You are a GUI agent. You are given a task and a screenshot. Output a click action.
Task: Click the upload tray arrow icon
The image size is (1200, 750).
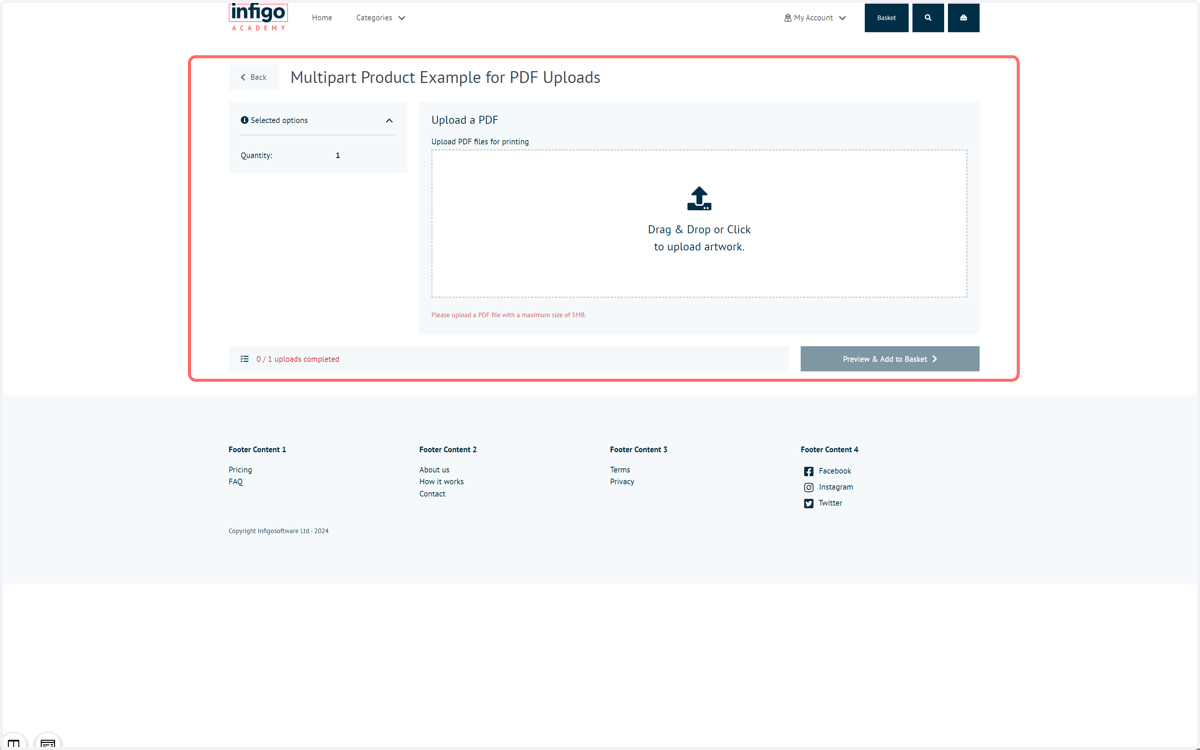[x=699, y=199]
